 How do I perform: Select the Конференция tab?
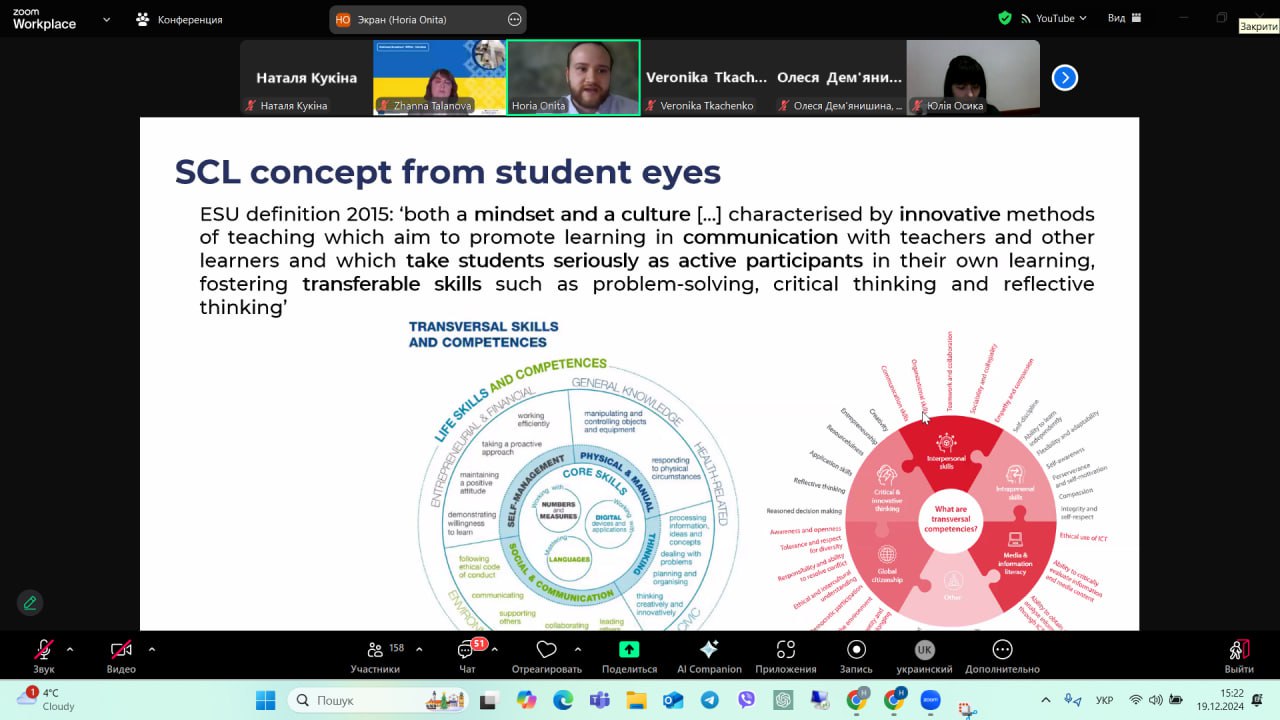180,19
